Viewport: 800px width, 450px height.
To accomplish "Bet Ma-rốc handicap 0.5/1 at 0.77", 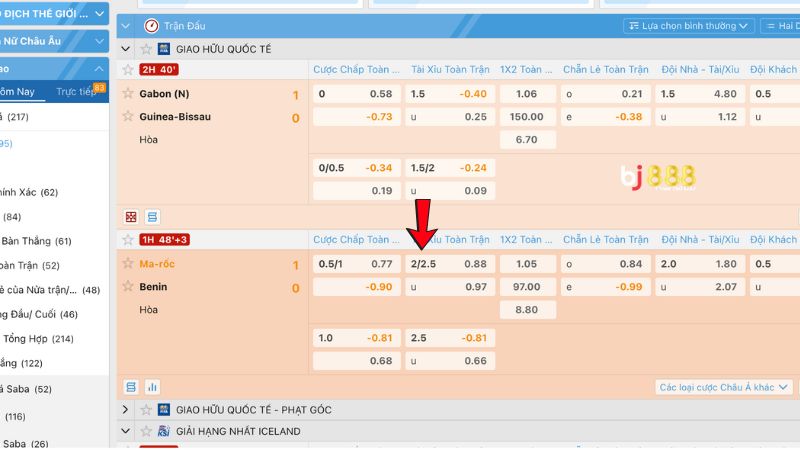I will click(x=357, y=264).
